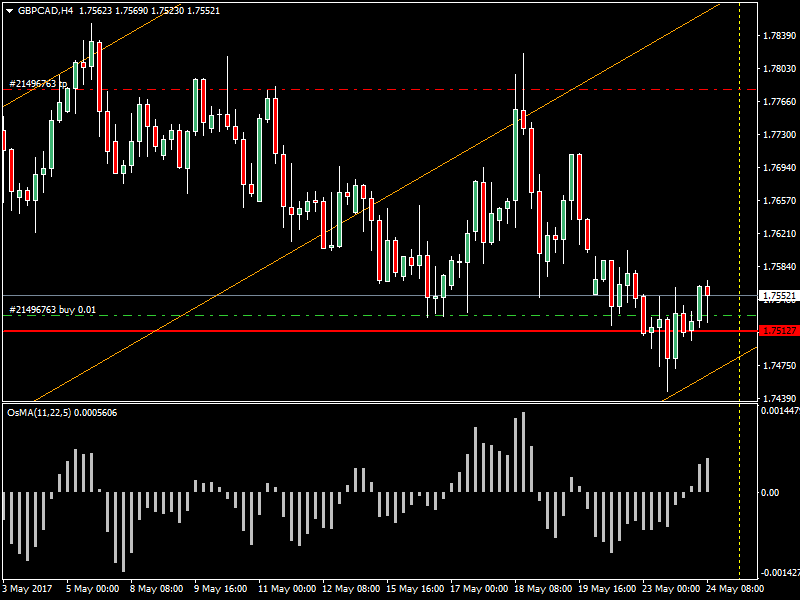Click the current price tag 1.75521
This screenshot has height=600, width=800.
tap(779, 296)
